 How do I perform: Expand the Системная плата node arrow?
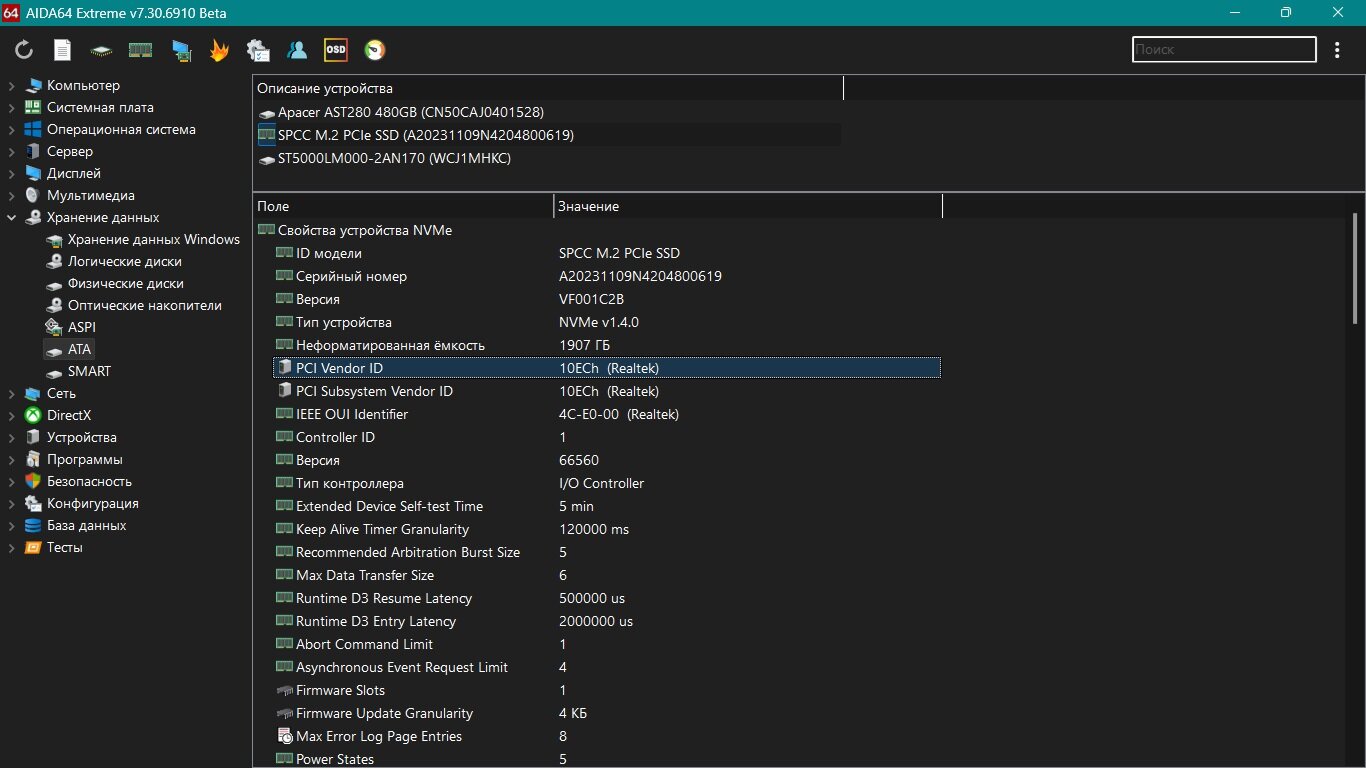[12, 108]
